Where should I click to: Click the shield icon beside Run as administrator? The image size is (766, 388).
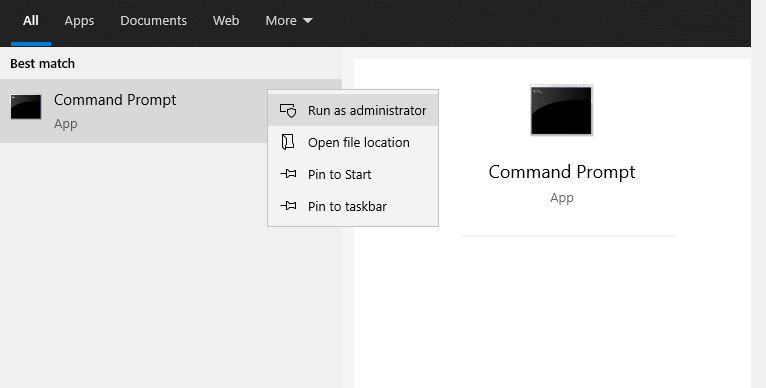[288, 111]
